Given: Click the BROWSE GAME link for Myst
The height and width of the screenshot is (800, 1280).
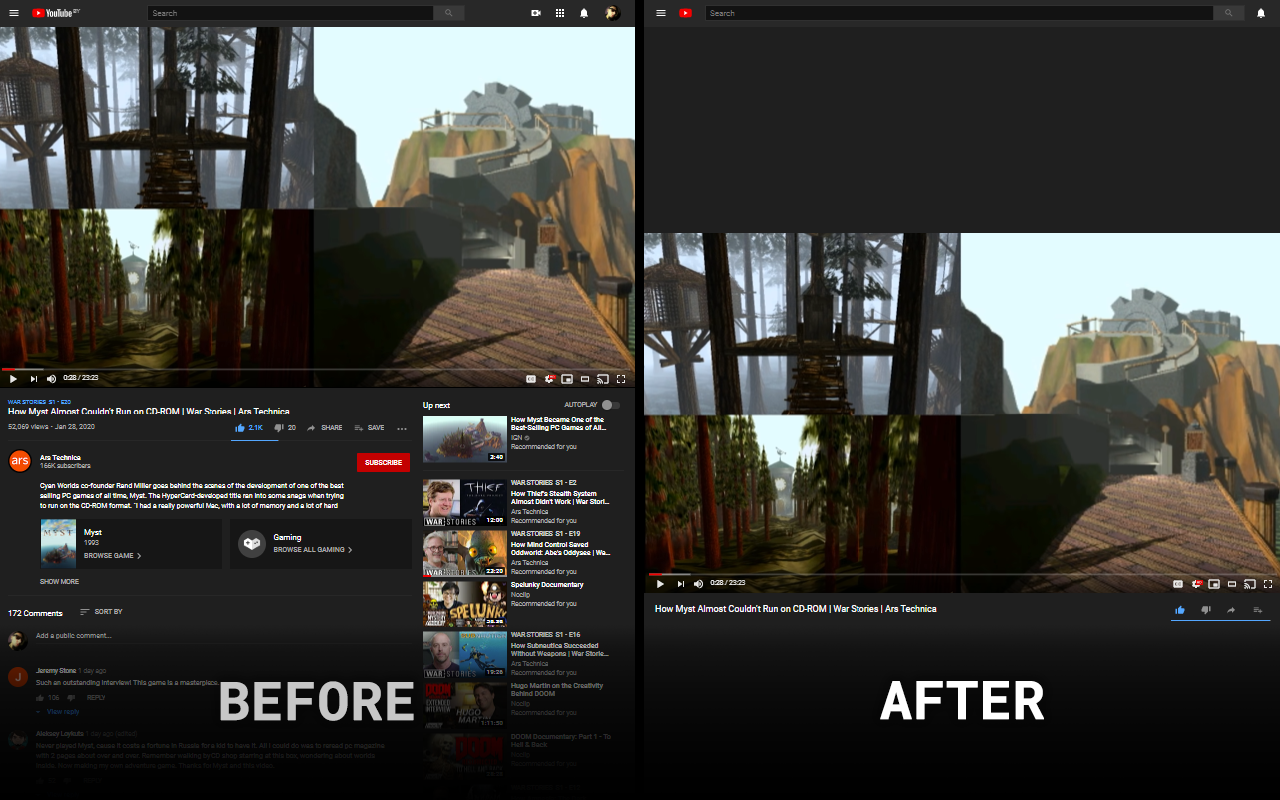Looking at the screenshot, I should (112, 555).
